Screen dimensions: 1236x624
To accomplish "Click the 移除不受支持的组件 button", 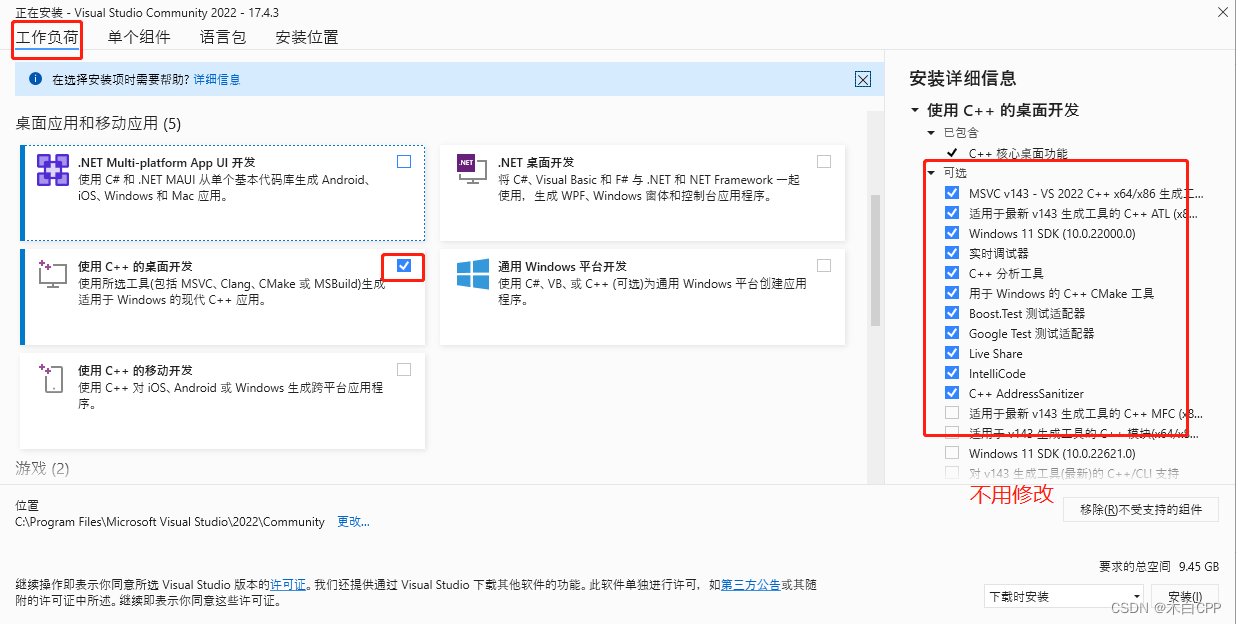I will [x=1140, y=509].
